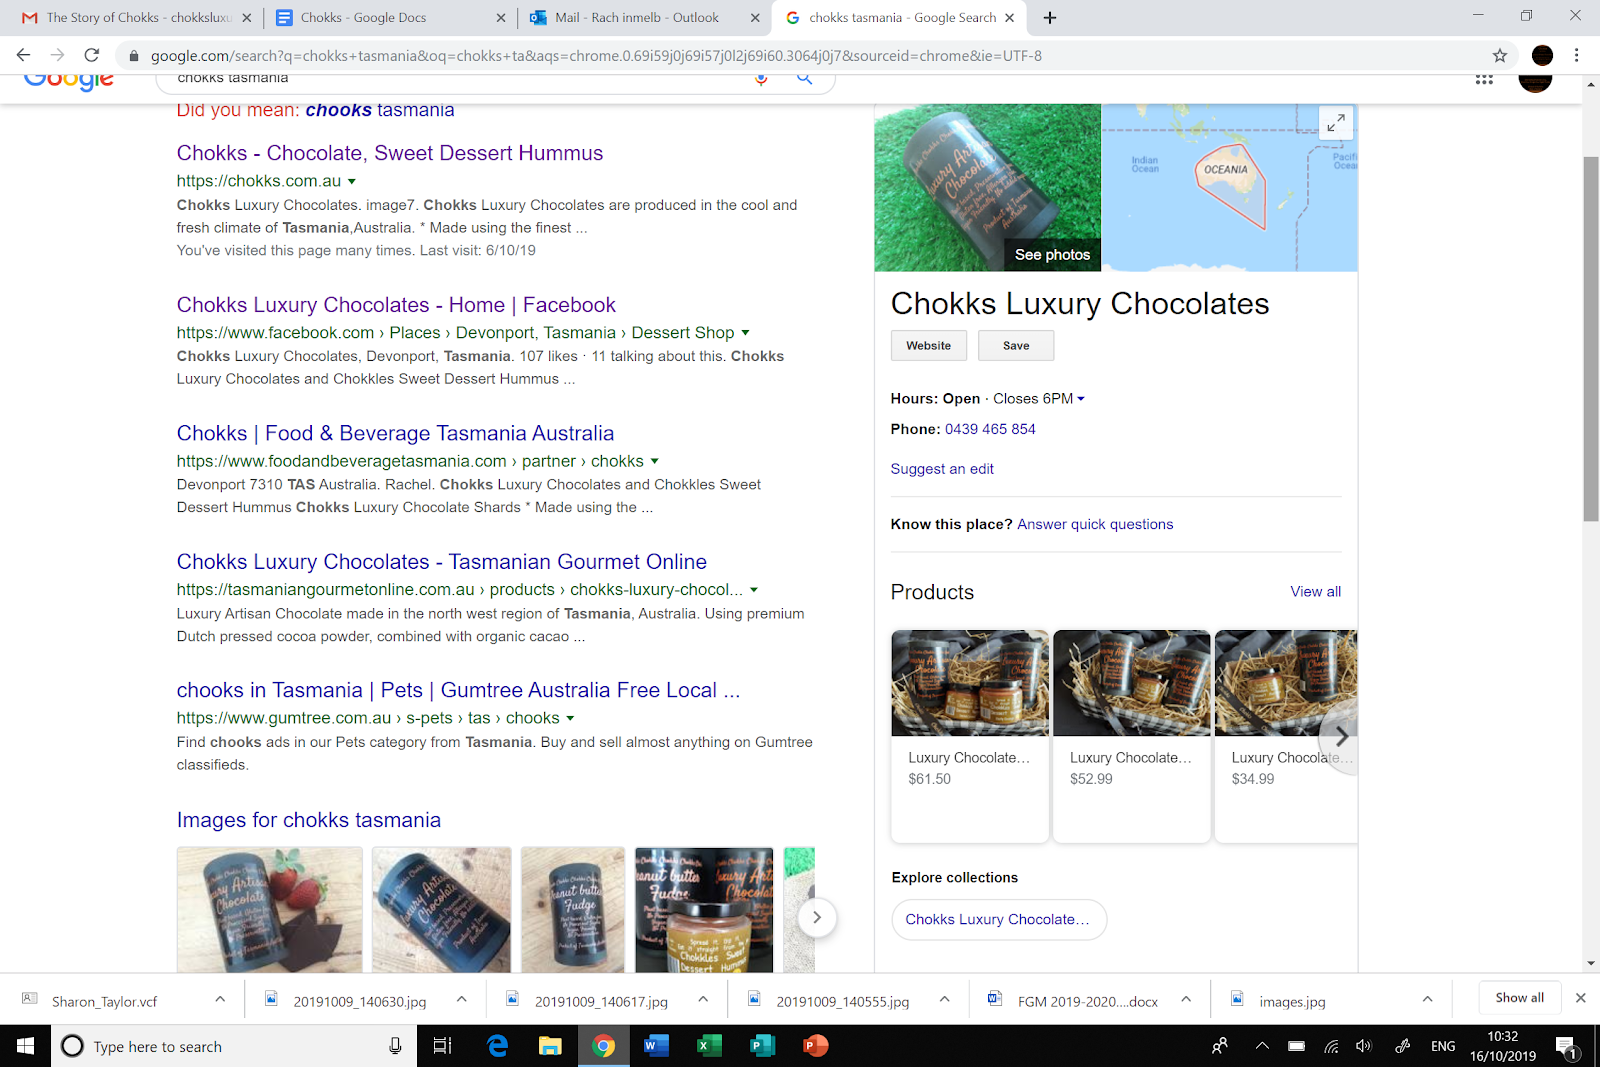This screenshot has width=1600, height=1067.
Task: Start voice search with microphone icon
Action: pos(761,79)
